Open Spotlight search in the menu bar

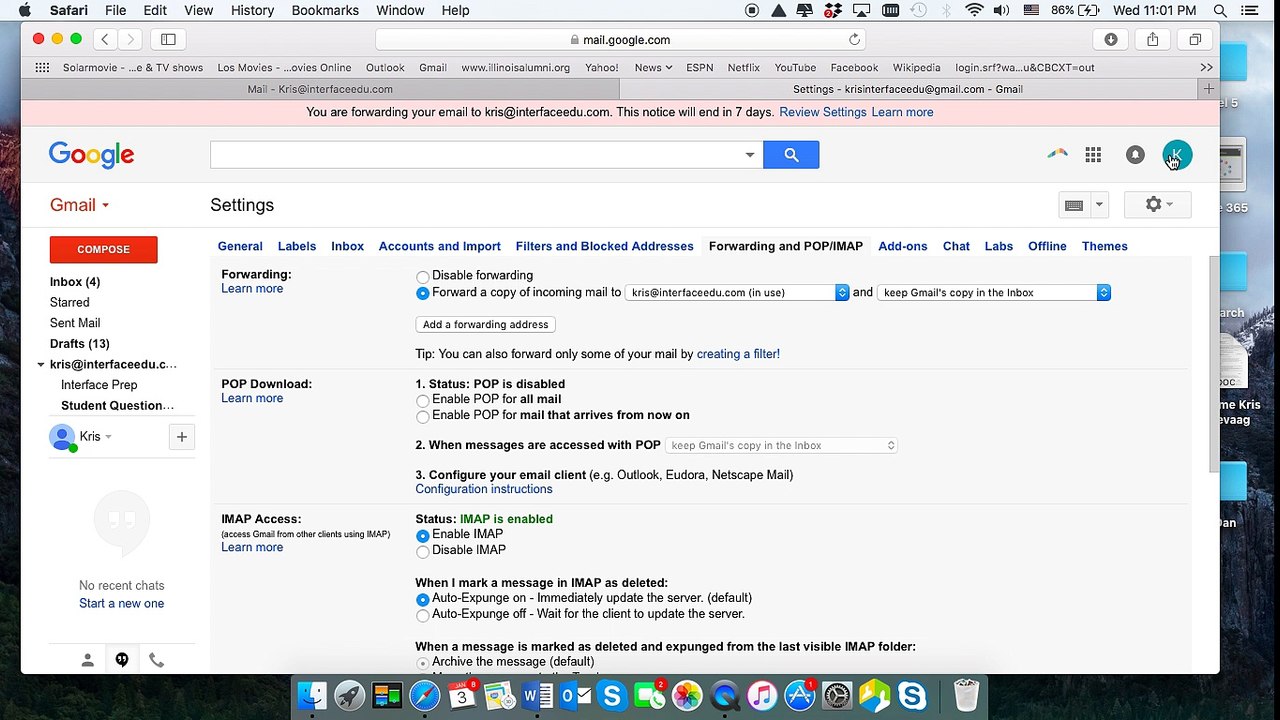pos(1220,10)
